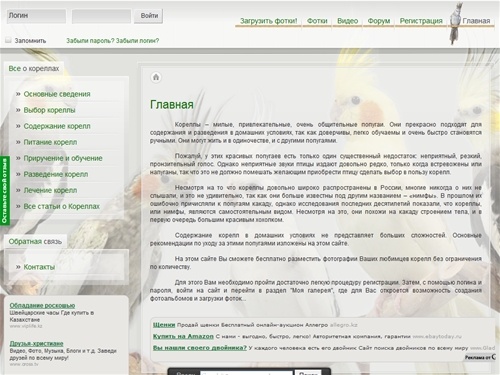
Task: Open Все статьи о Кореллах link
Action: click(62, 206)
